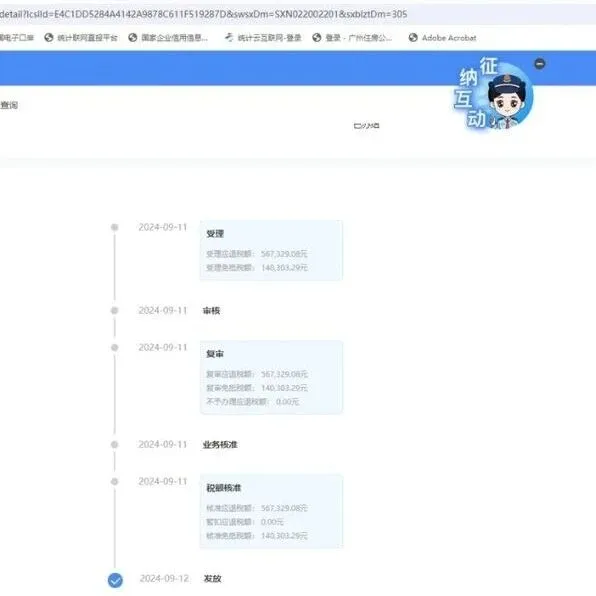Screen dimensions: 596x596
Task: Click globe icon of 国家企业信用信息 bookmark
Action: (132, 38)
